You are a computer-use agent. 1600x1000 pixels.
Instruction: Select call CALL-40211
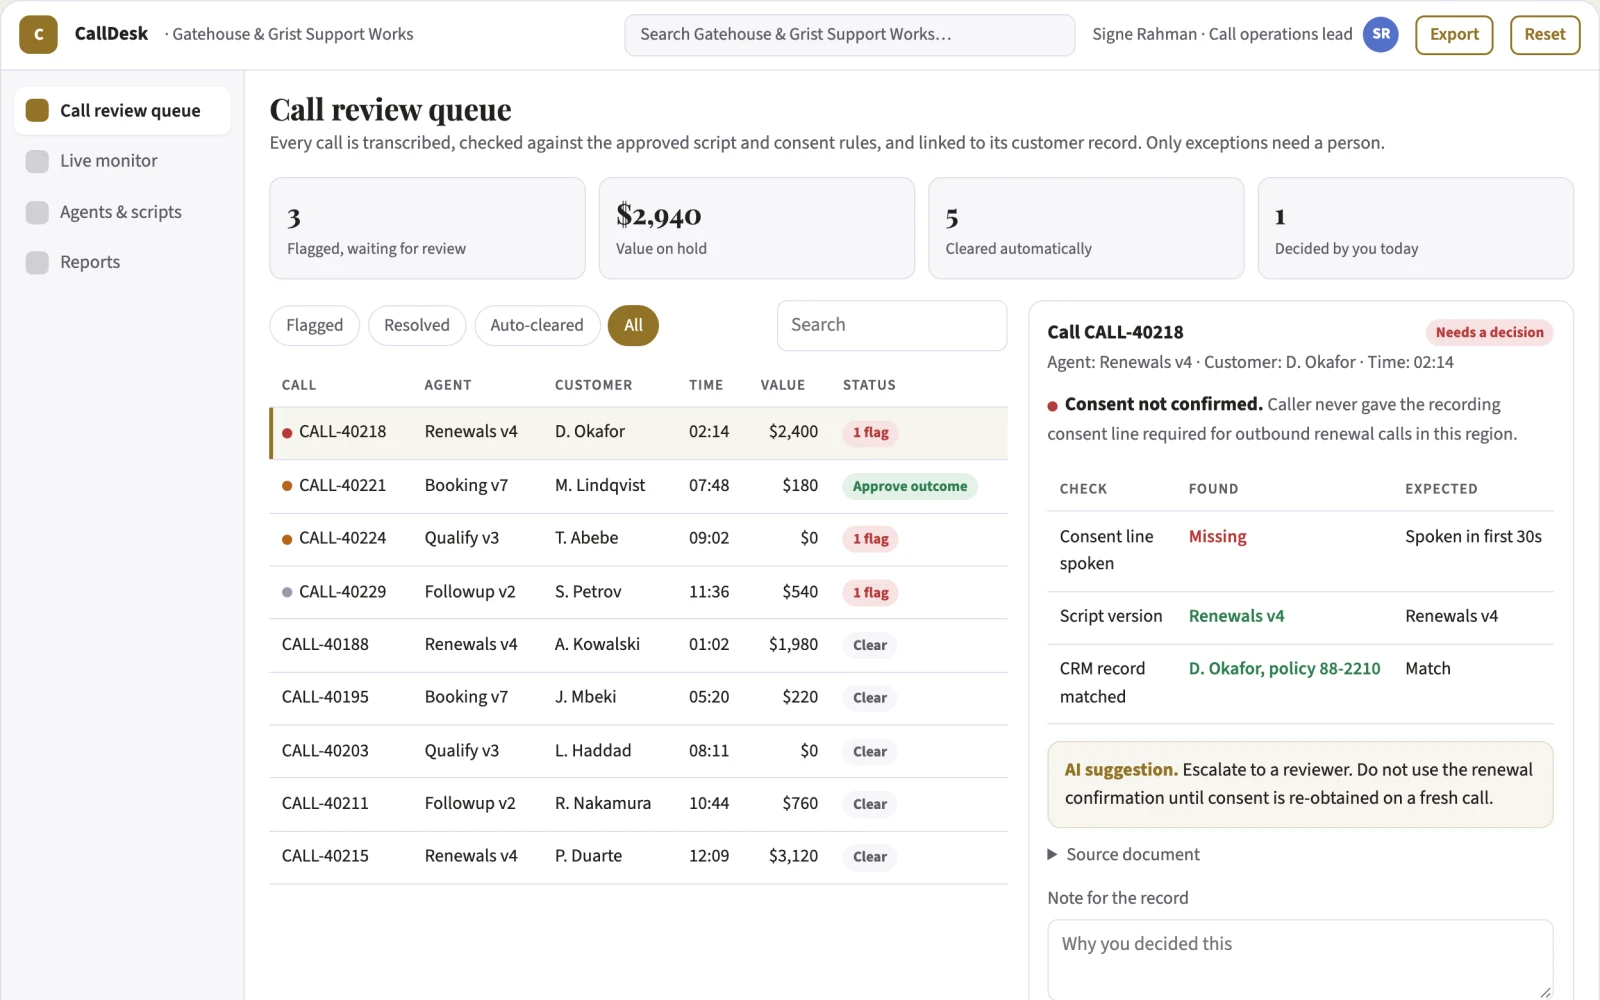638,804
